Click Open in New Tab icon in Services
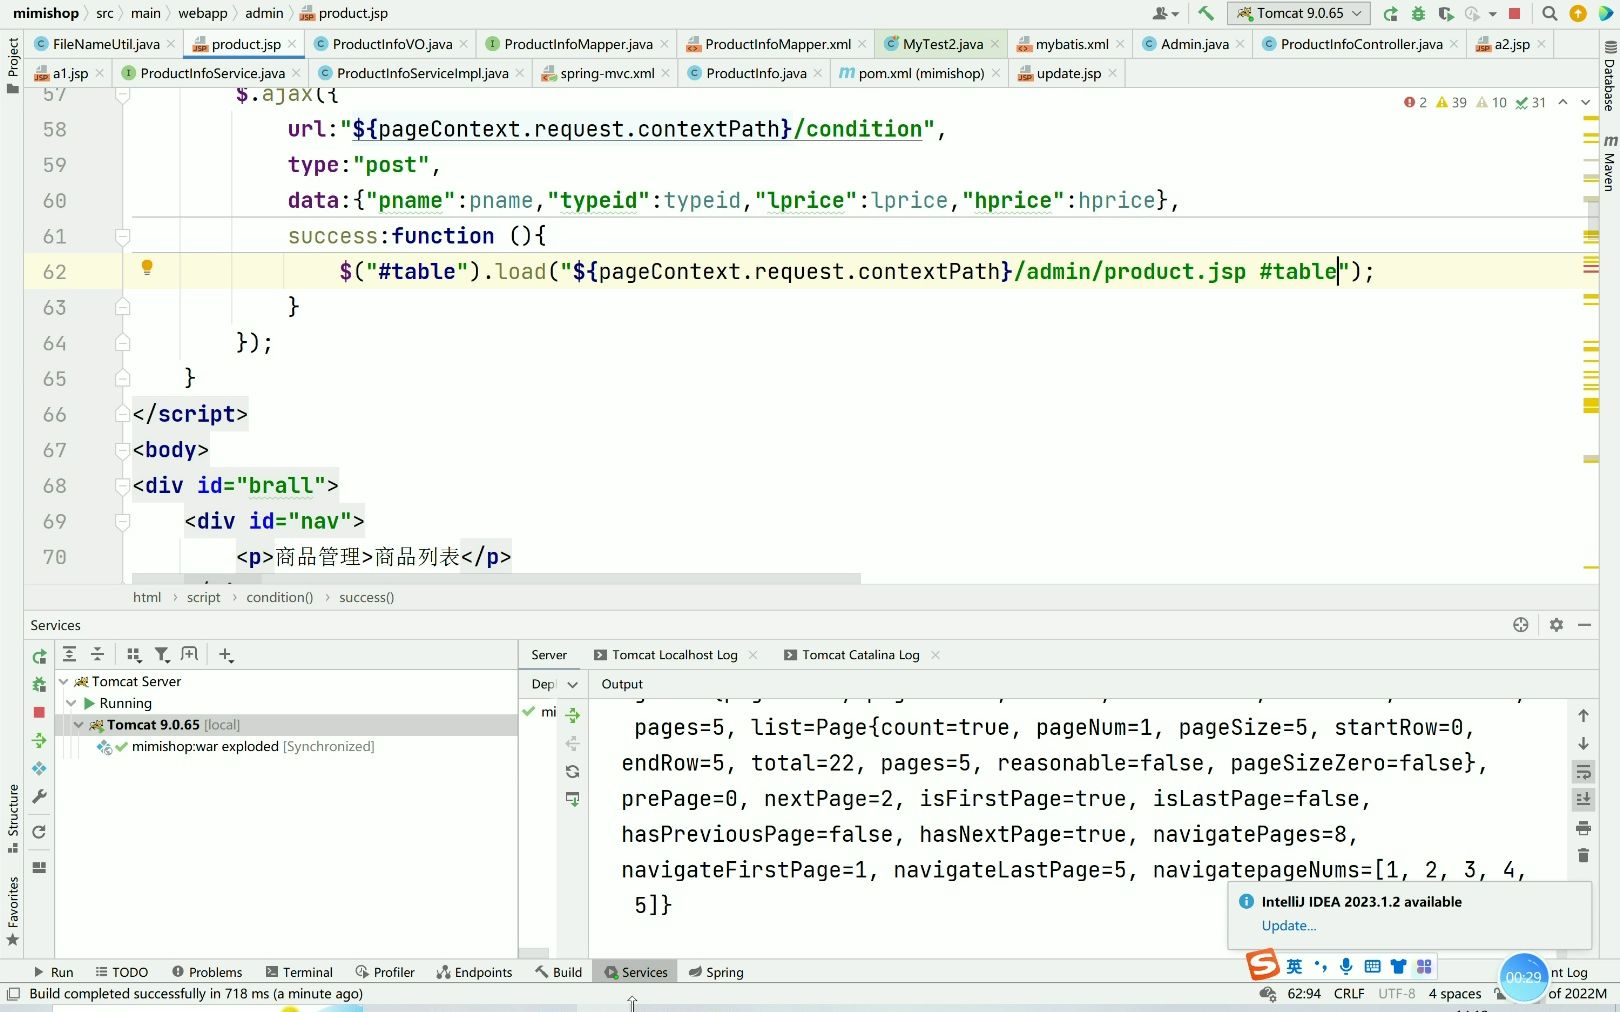 pyautogui.click(x=189, y=654)
